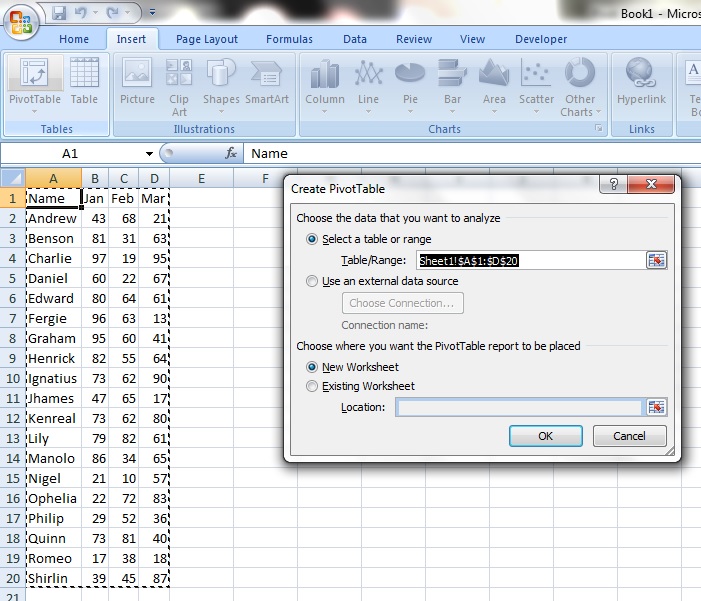
Task: Choose 'Select a table or range' option
Action: point(313,239)
